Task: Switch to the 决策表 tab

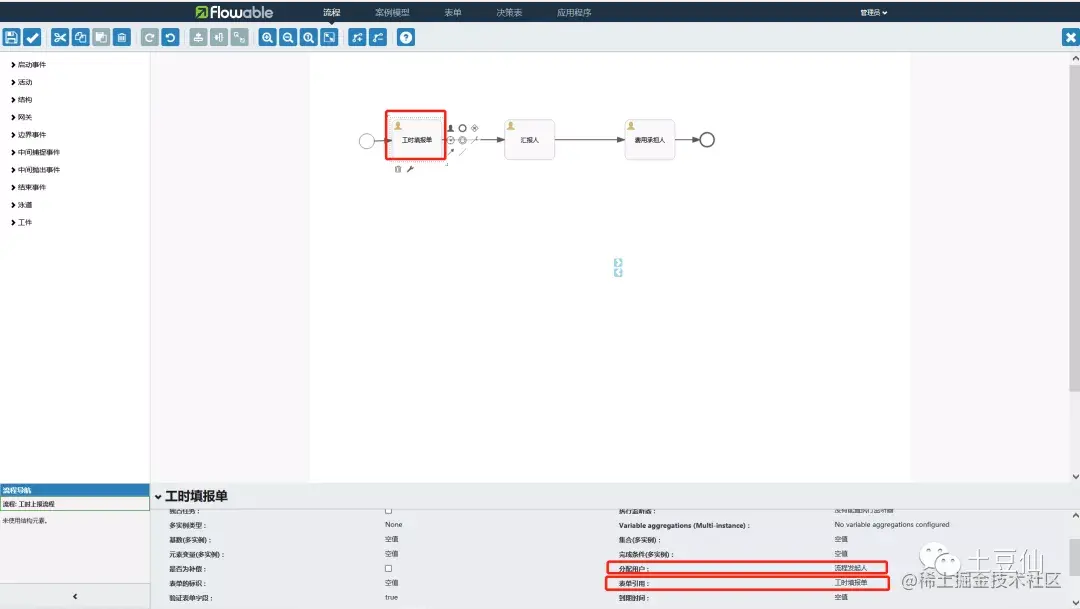Action: (x=509, y=12)
